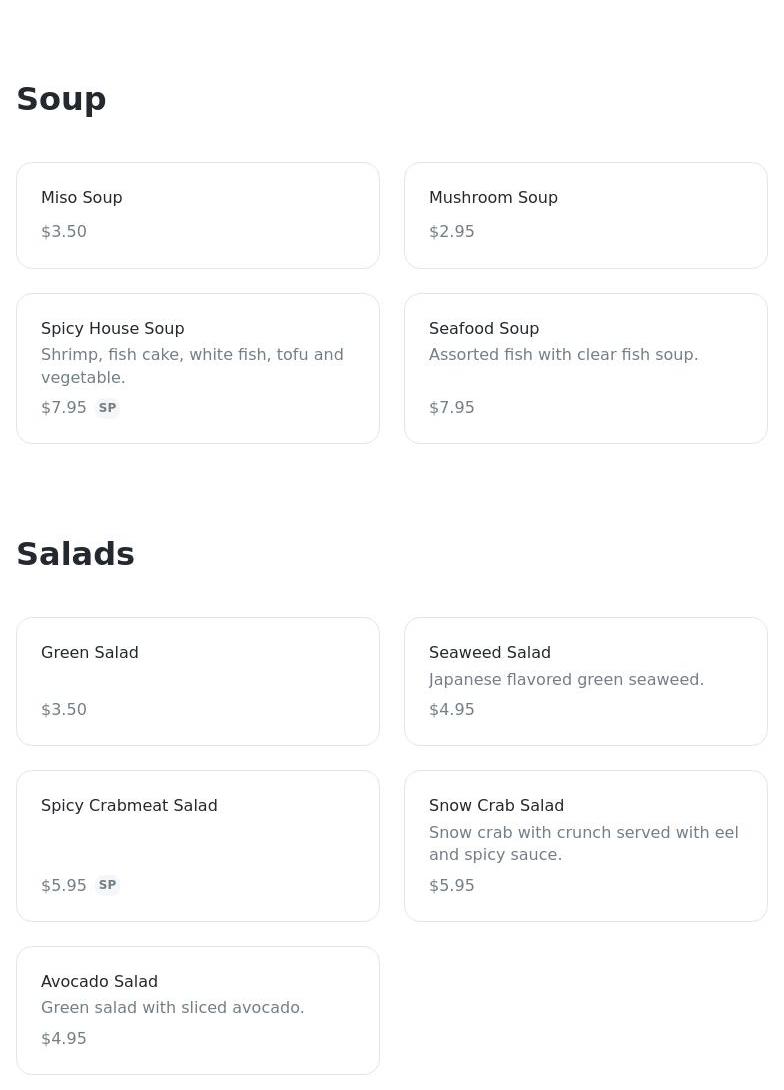Click the Miso Soup $3.50 price
Viewport: 784px width, 1090px height.
click(64, 232)
